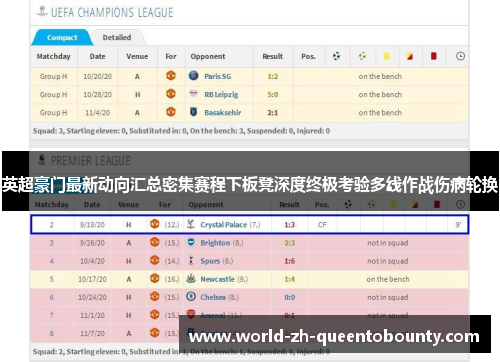
Task: Click the Matchday header in Champions League table
Action: click(53, 56)
